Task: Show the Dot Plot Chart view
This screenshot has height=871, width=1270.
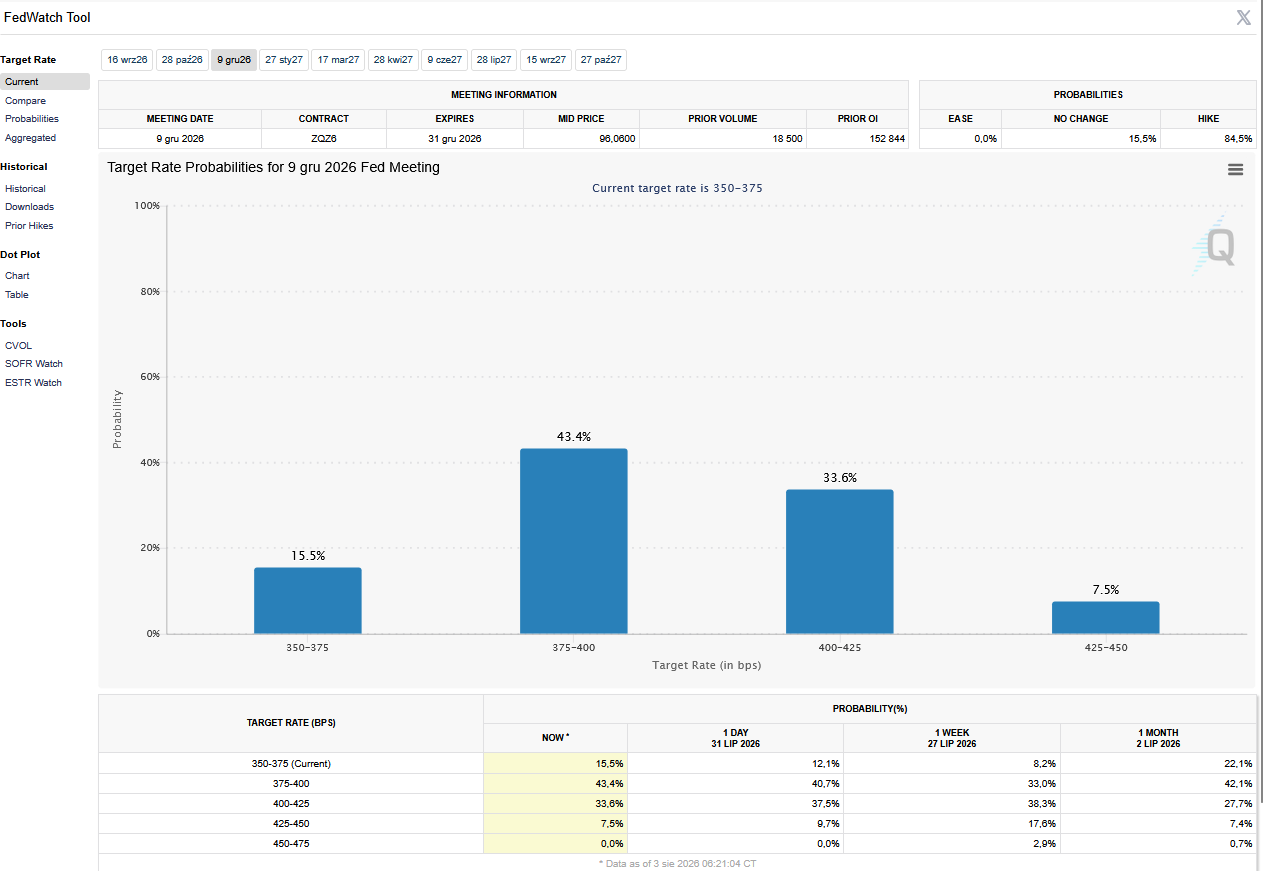Action: [17, 276]
